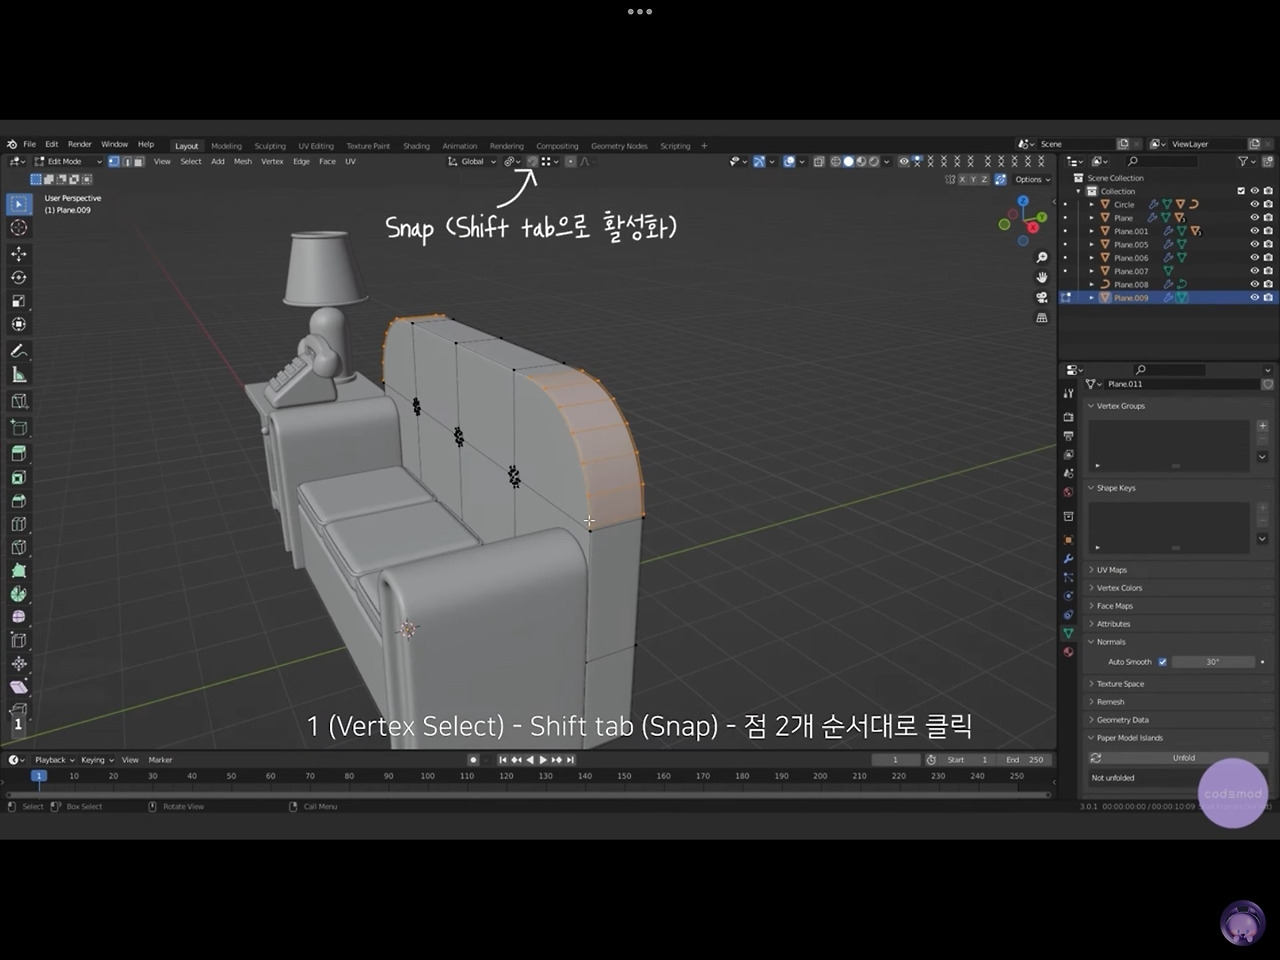1280x960 pixels.
Task: Open the Output properties tab
Action: (x=1068, y=435)
